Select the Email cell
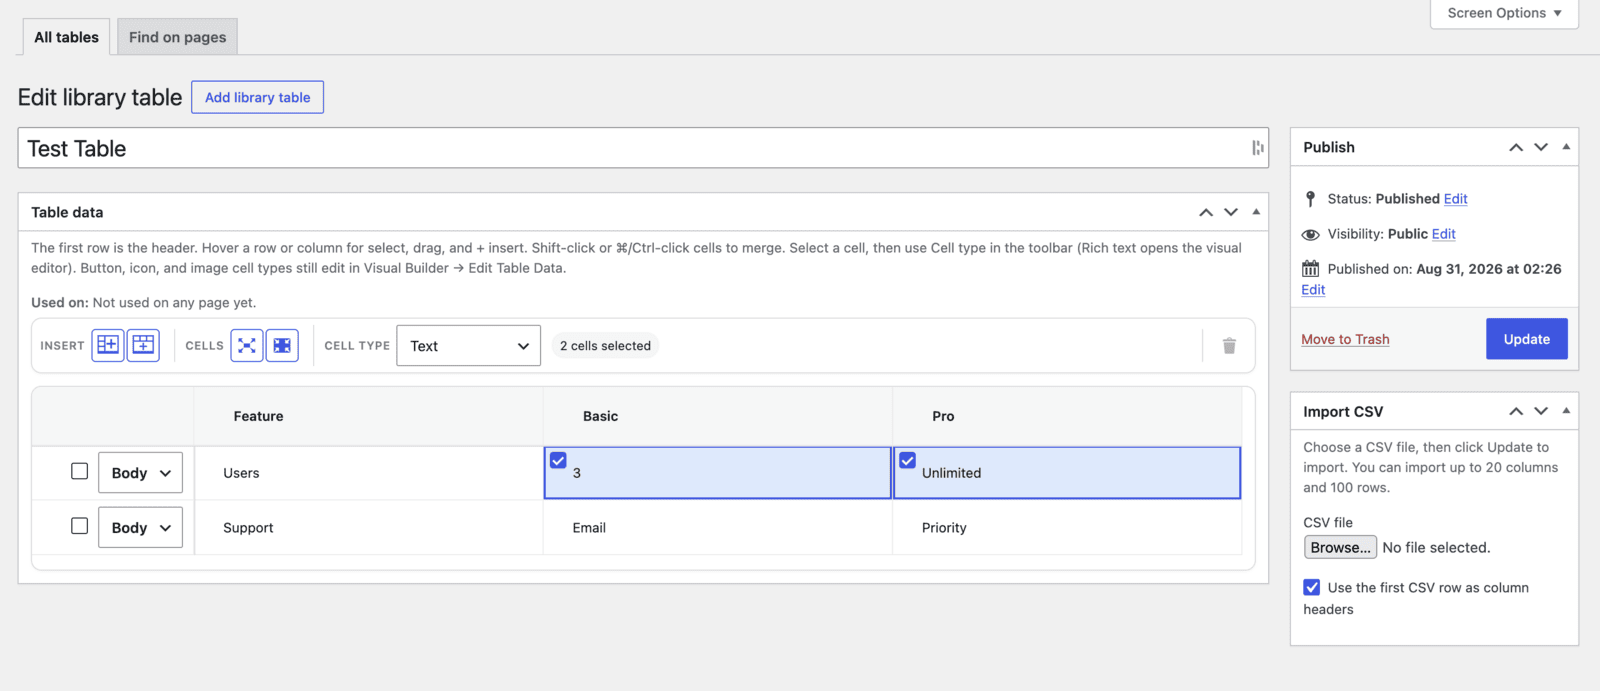The height and width of the screenshot is (691, 1600). click(717, 527)
